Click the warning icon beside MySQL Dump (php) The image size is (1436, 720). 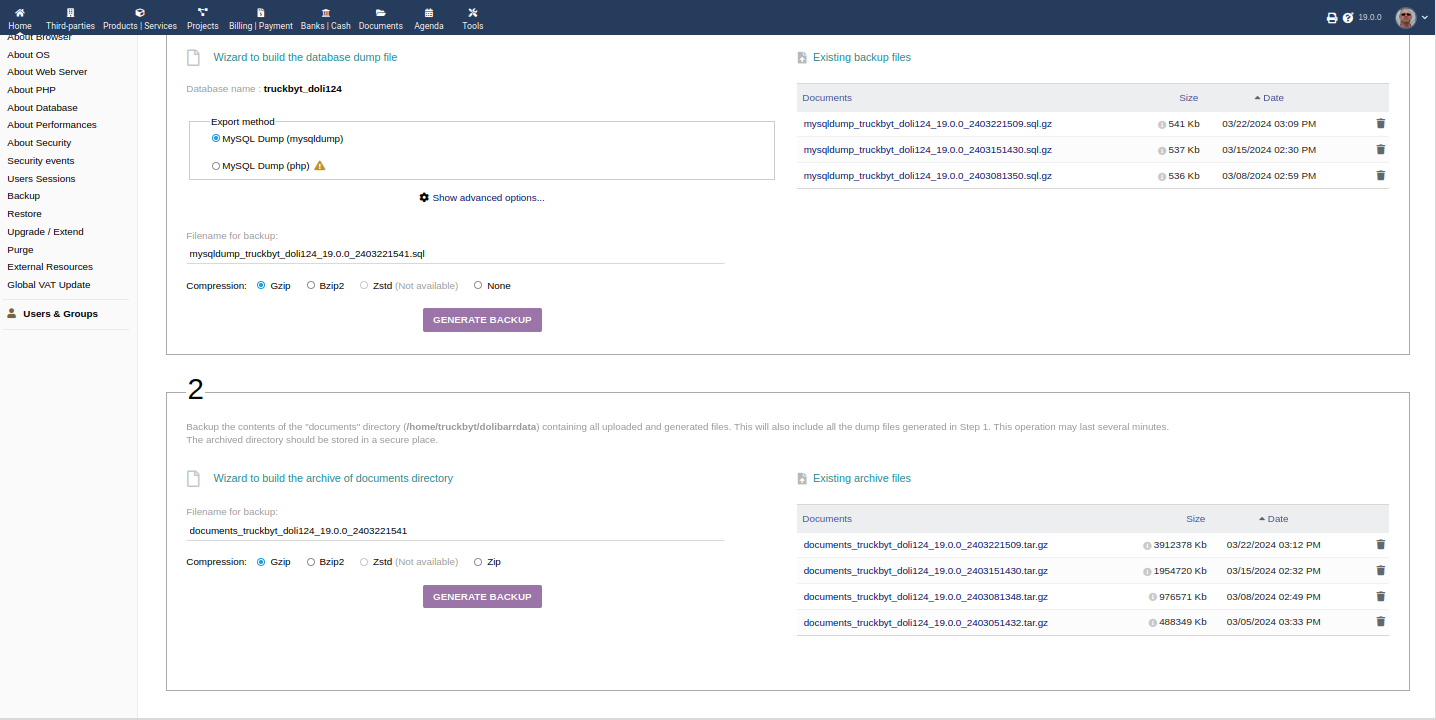[320, 166]
